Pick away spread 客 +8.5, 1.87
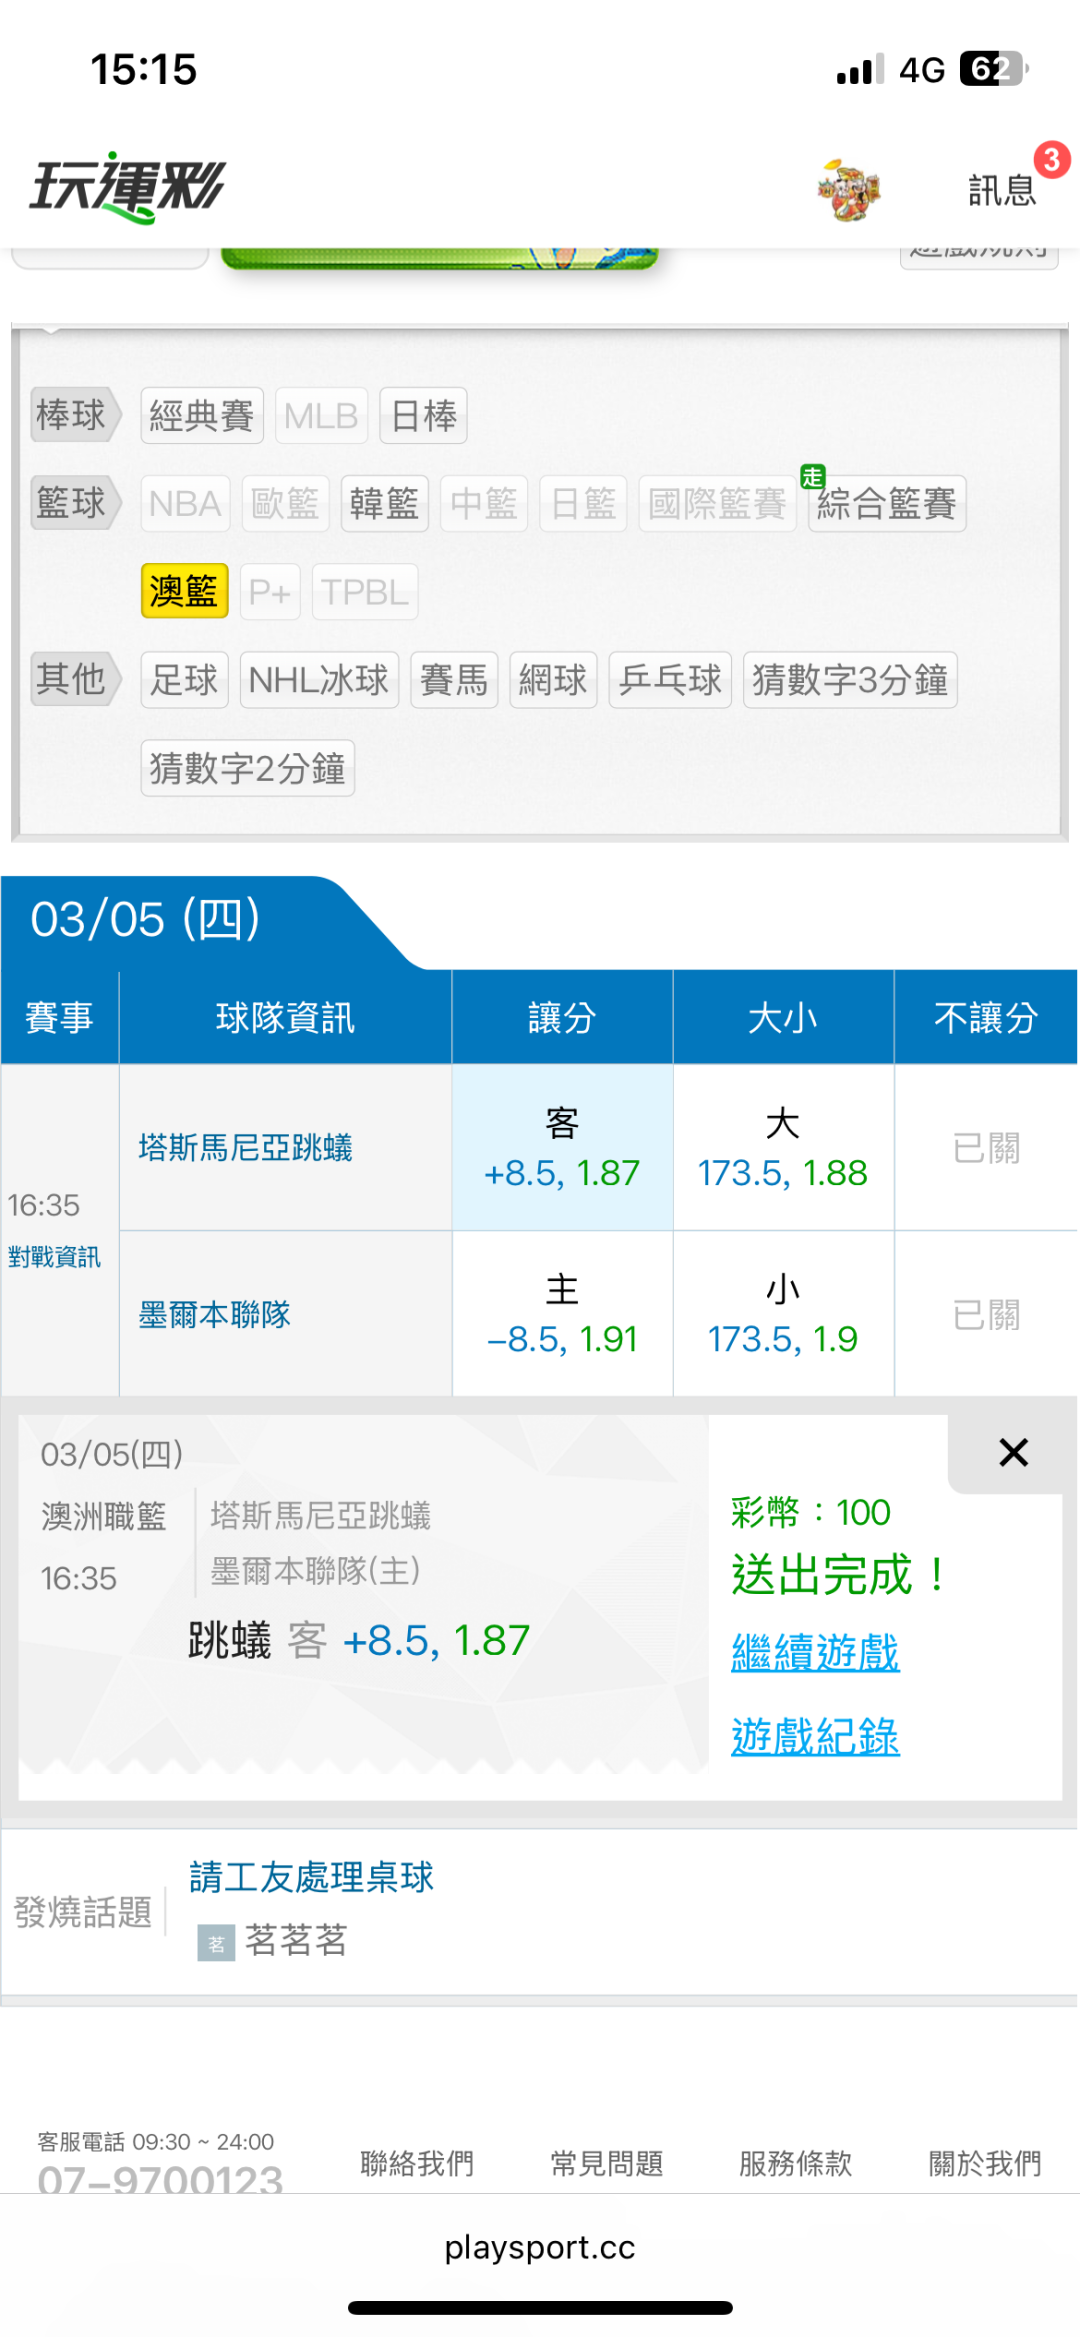 pos(562,1148)
